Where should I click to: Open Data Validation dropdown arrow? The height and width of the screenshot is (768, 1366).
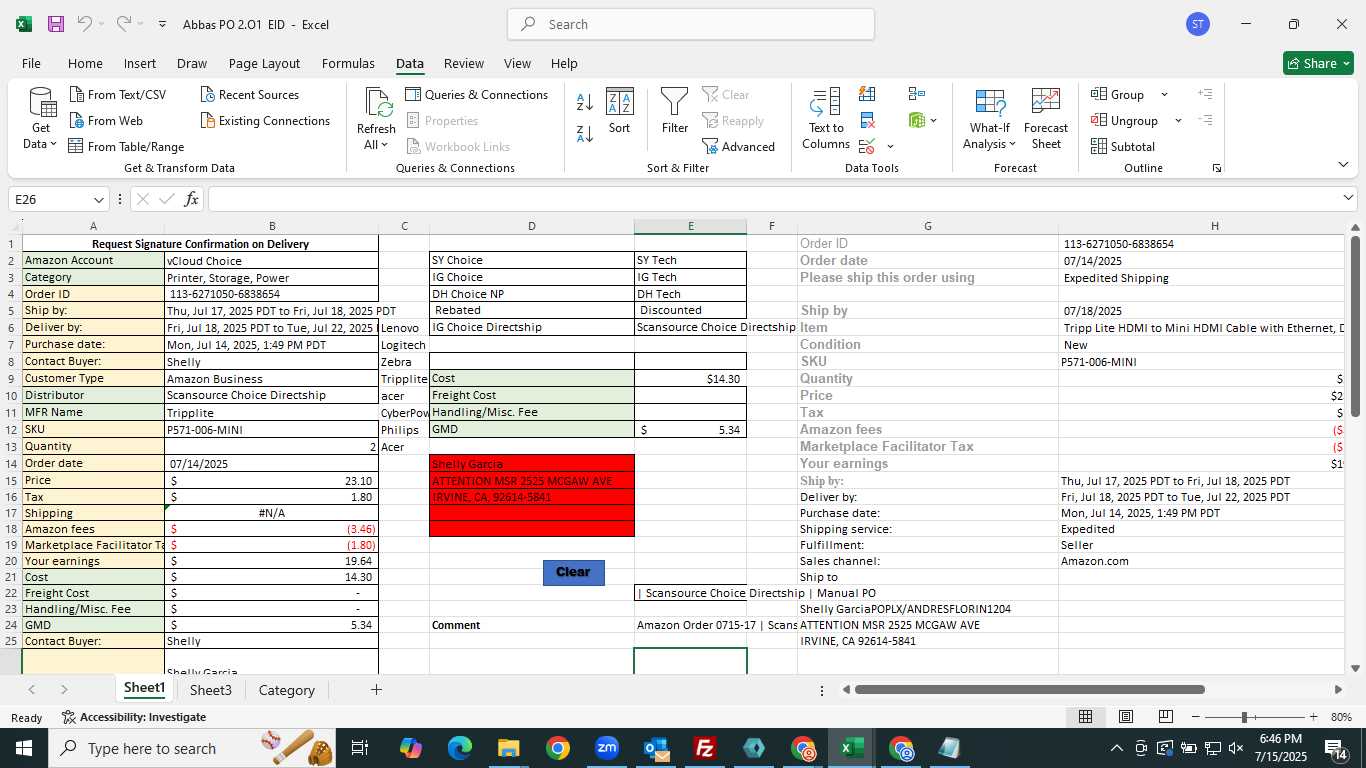click(890, 147)
